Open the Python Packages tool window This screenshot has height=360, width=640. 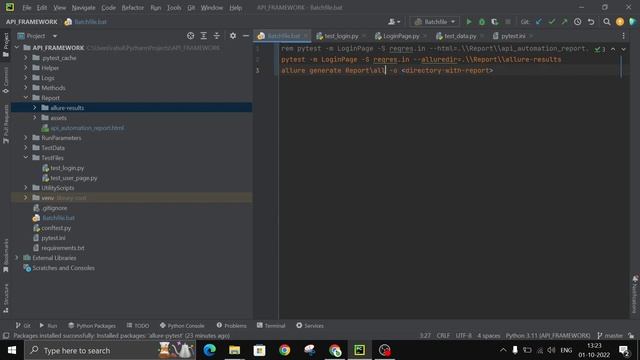(92, 325)
